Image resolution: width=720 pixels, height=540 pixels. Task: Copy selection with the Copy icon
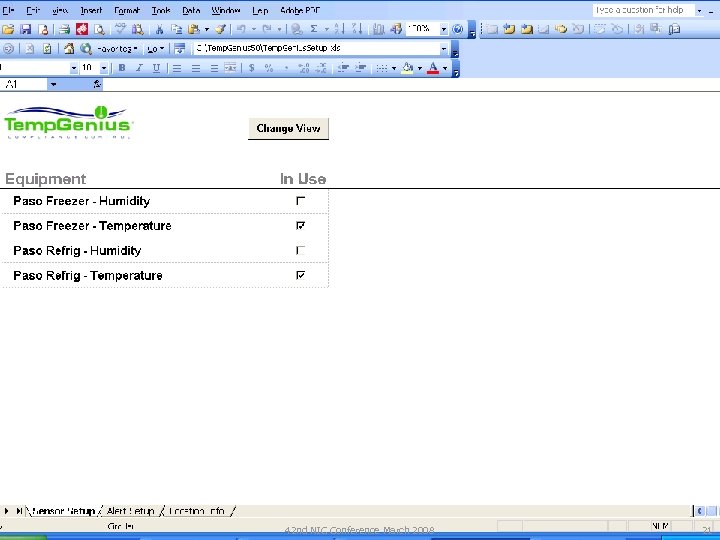pyautogui.click(x=176, y=29)
